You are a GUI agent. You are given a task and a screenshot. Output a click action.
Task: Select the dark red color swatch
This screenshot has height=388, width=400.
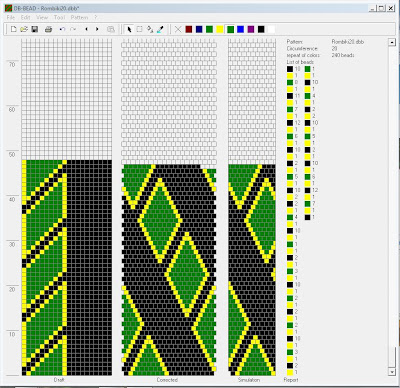point(189,29)
